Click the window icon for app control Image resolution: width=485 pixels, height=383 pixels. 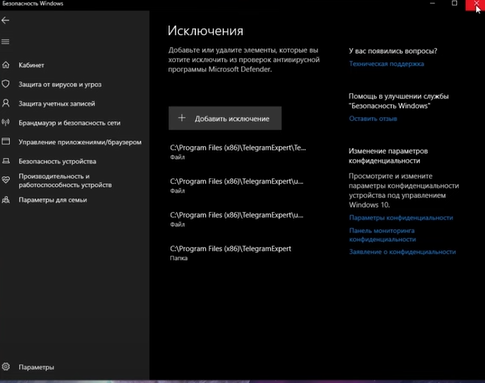pyautogui.click(x=6, y=141)
